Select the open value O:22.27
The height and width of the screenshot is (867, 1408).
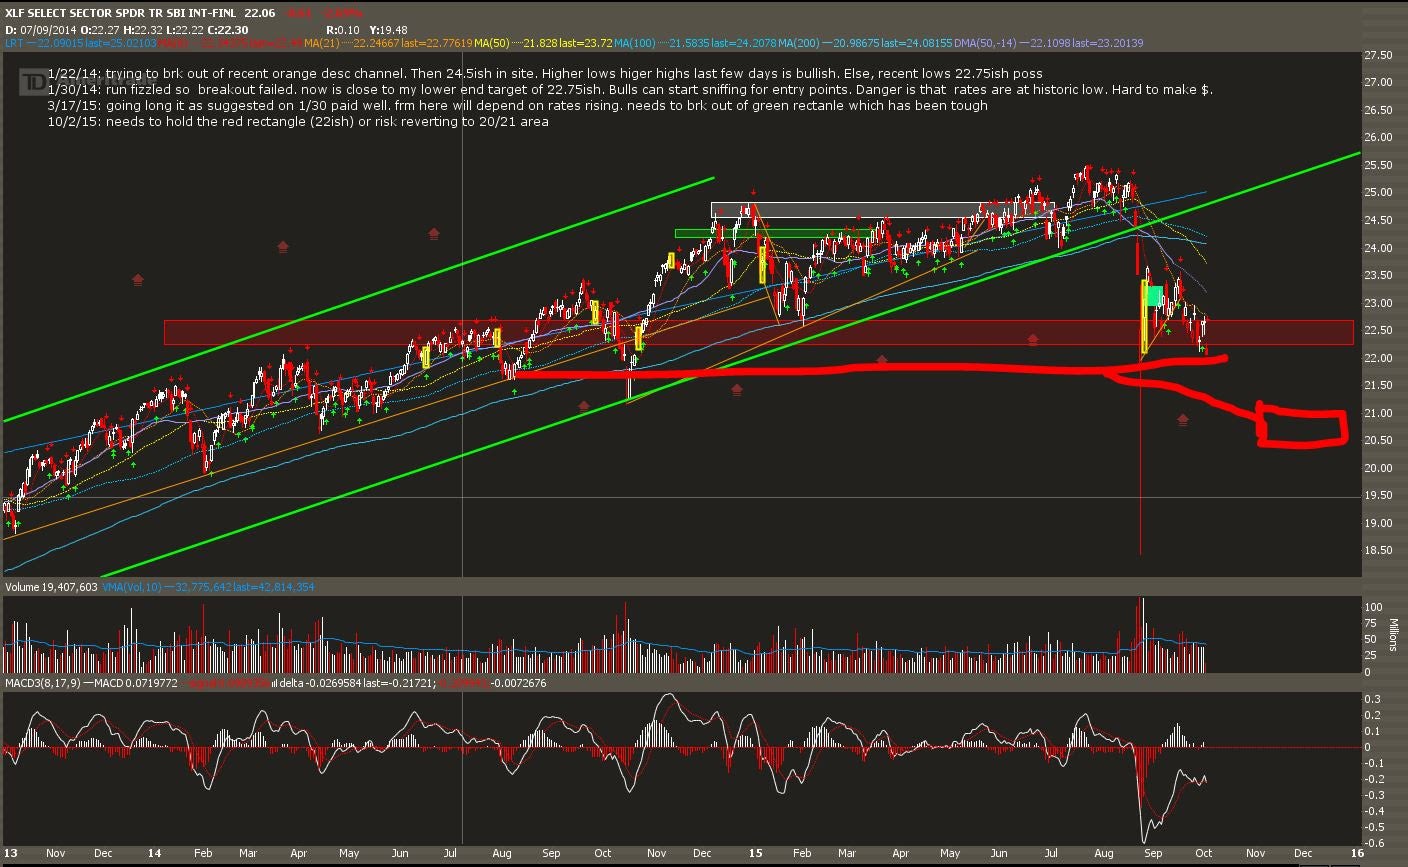(98, 30)
